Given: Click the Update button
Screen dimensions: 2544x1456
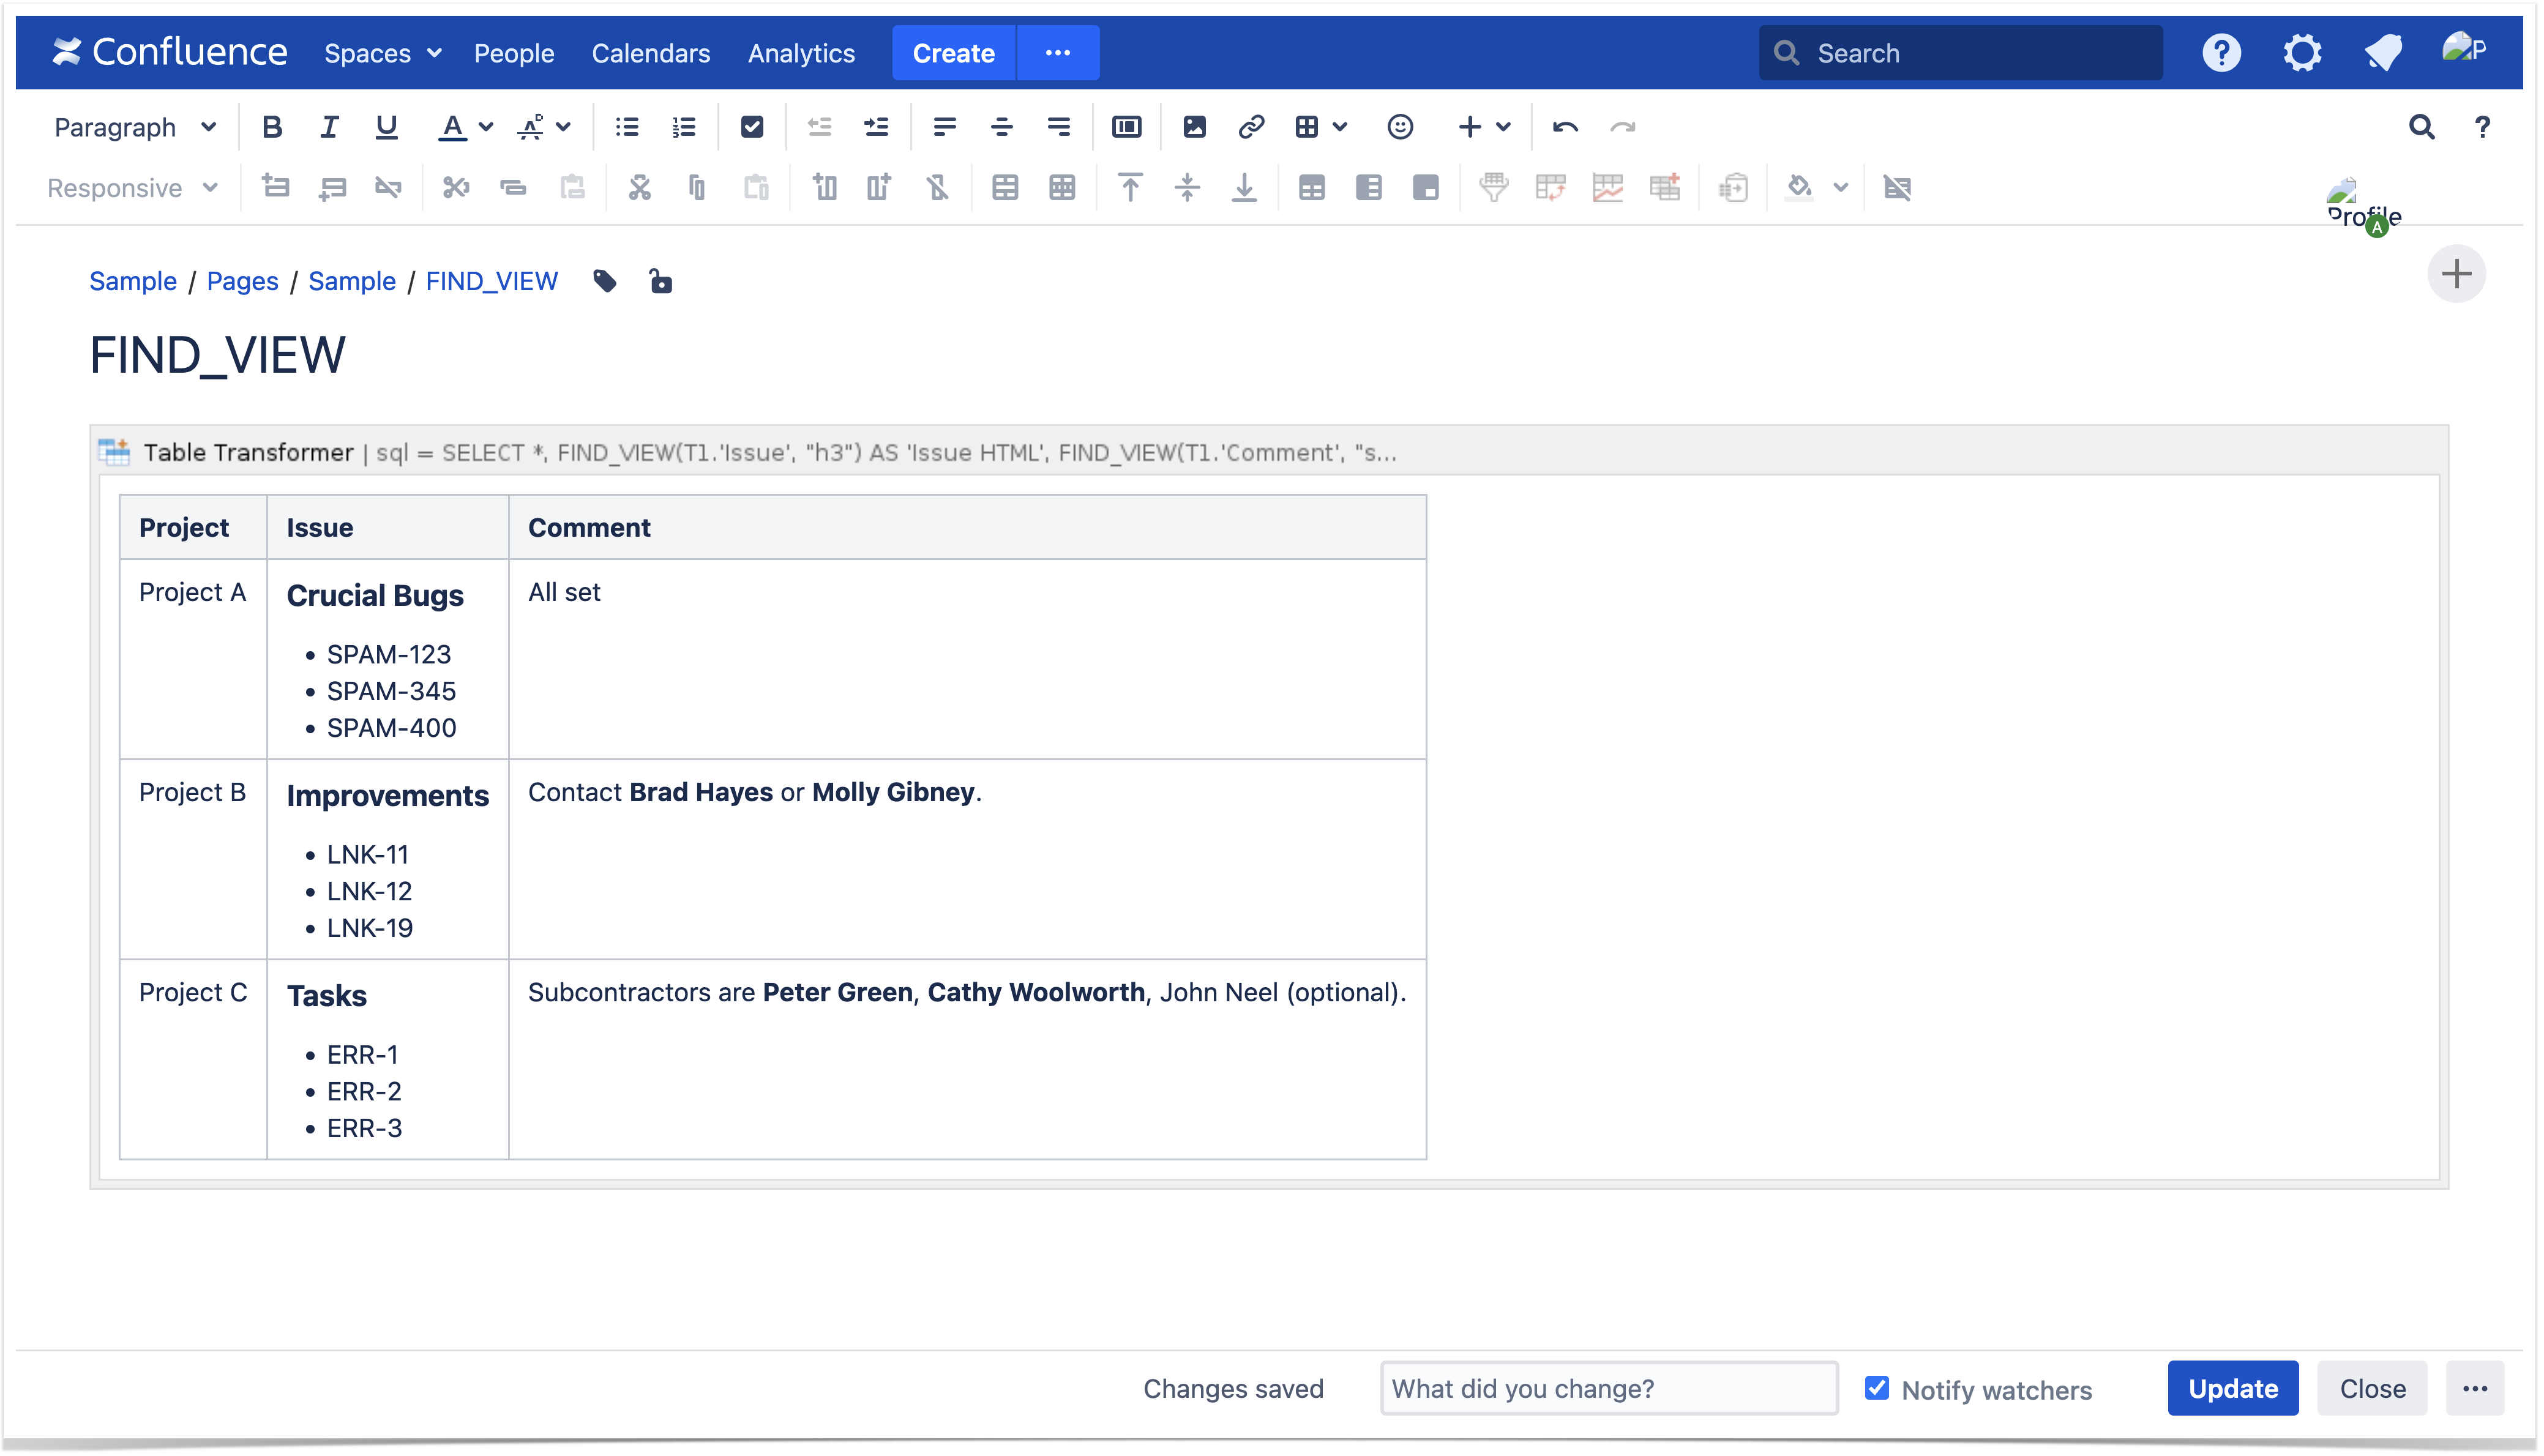Looking at the screenshot, I should (2232, 1388).
